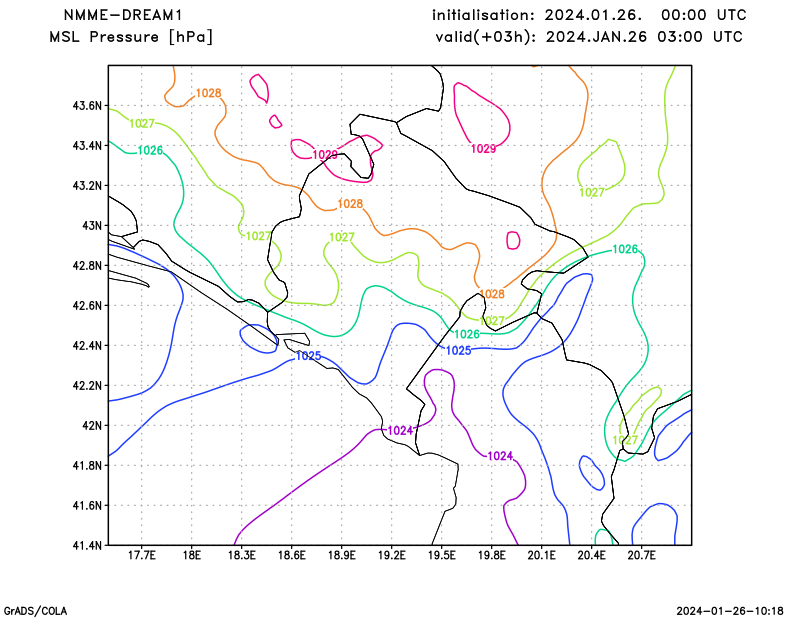Select the 18.6E longitude label
This screenshot has height=618, width=800.
tap(292, 555)
